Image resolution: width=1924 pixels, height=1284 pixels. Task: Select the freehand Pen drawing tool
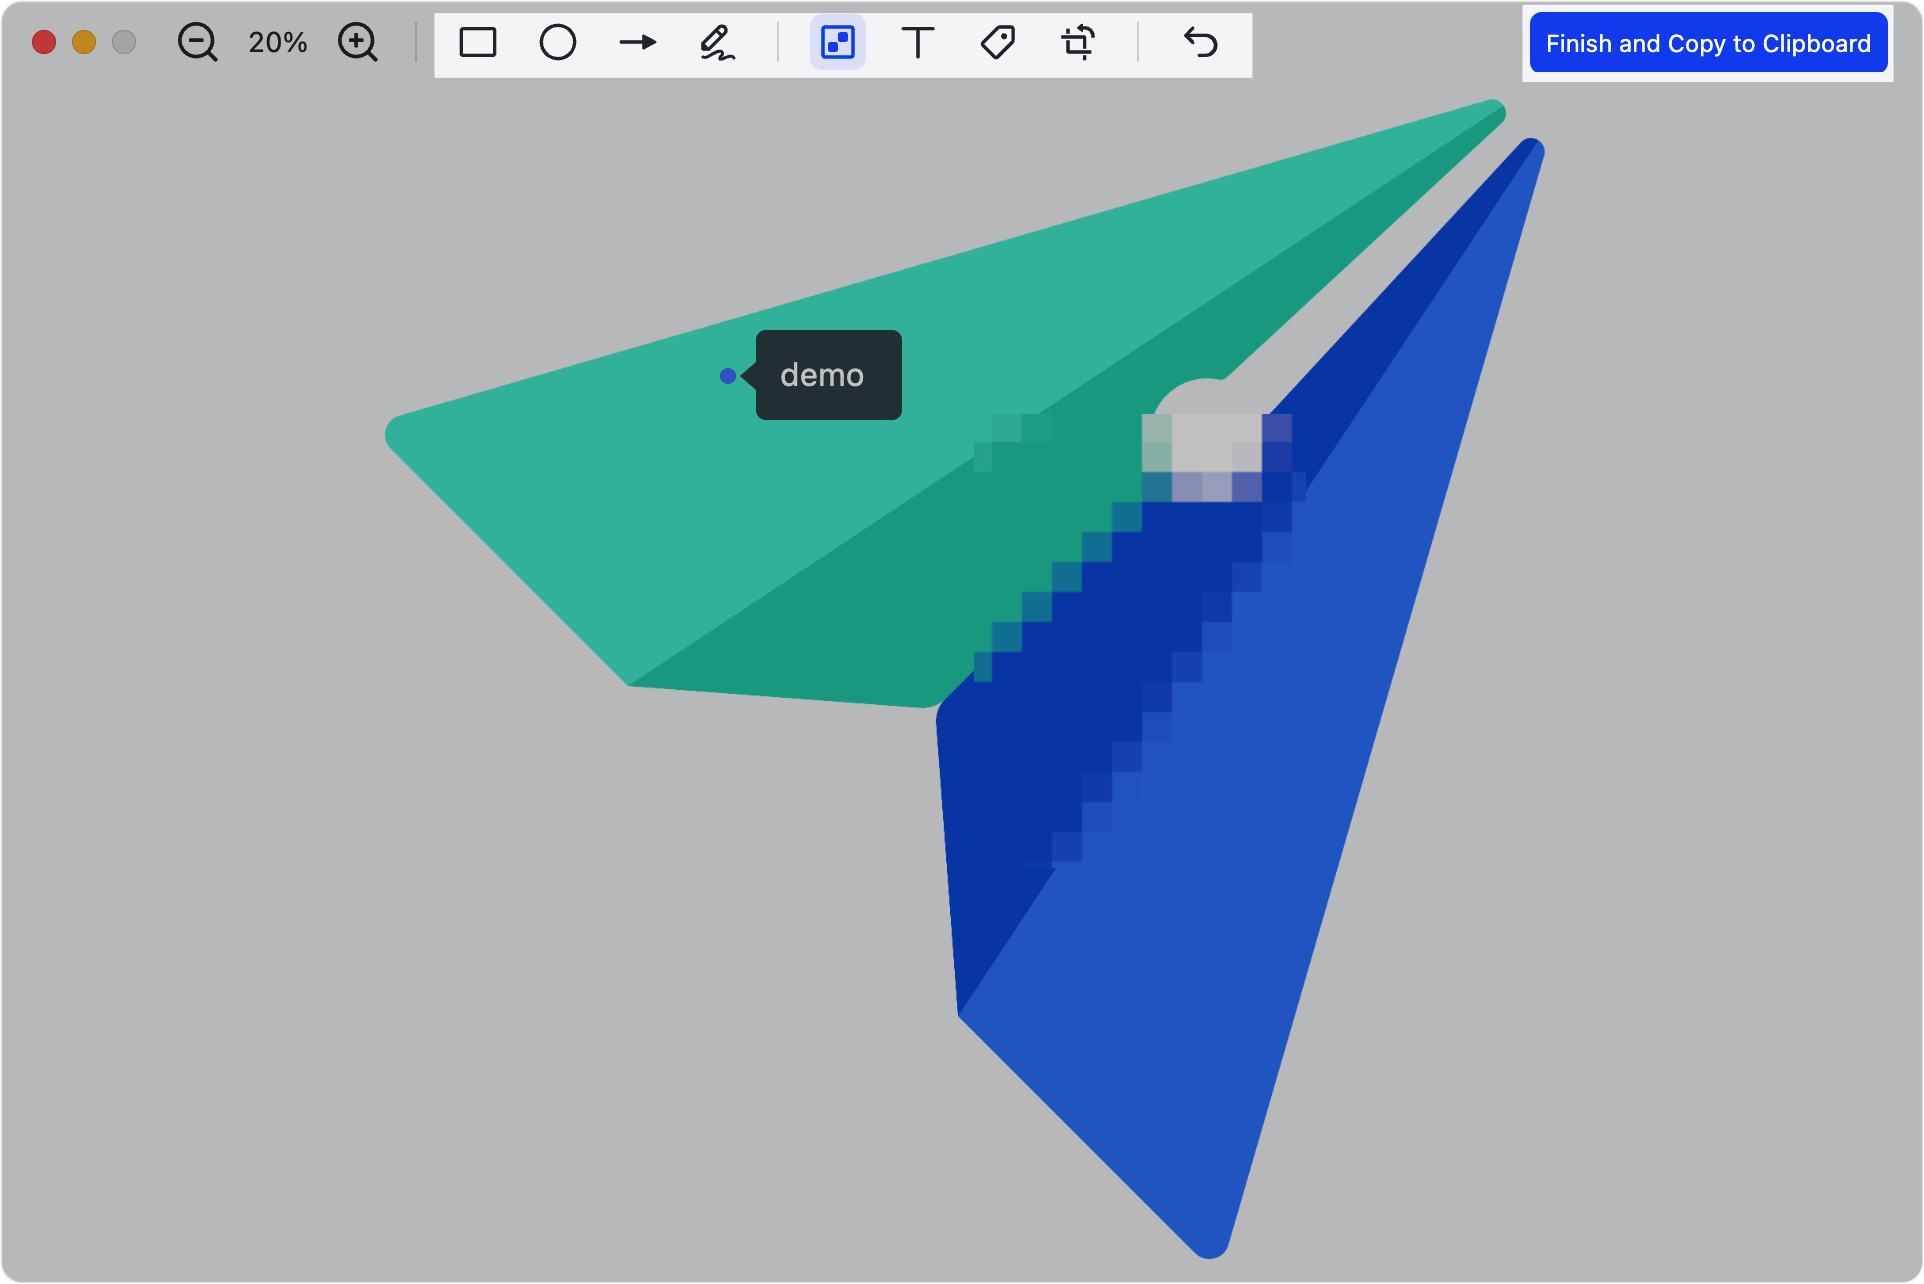(x=717, y=43)
